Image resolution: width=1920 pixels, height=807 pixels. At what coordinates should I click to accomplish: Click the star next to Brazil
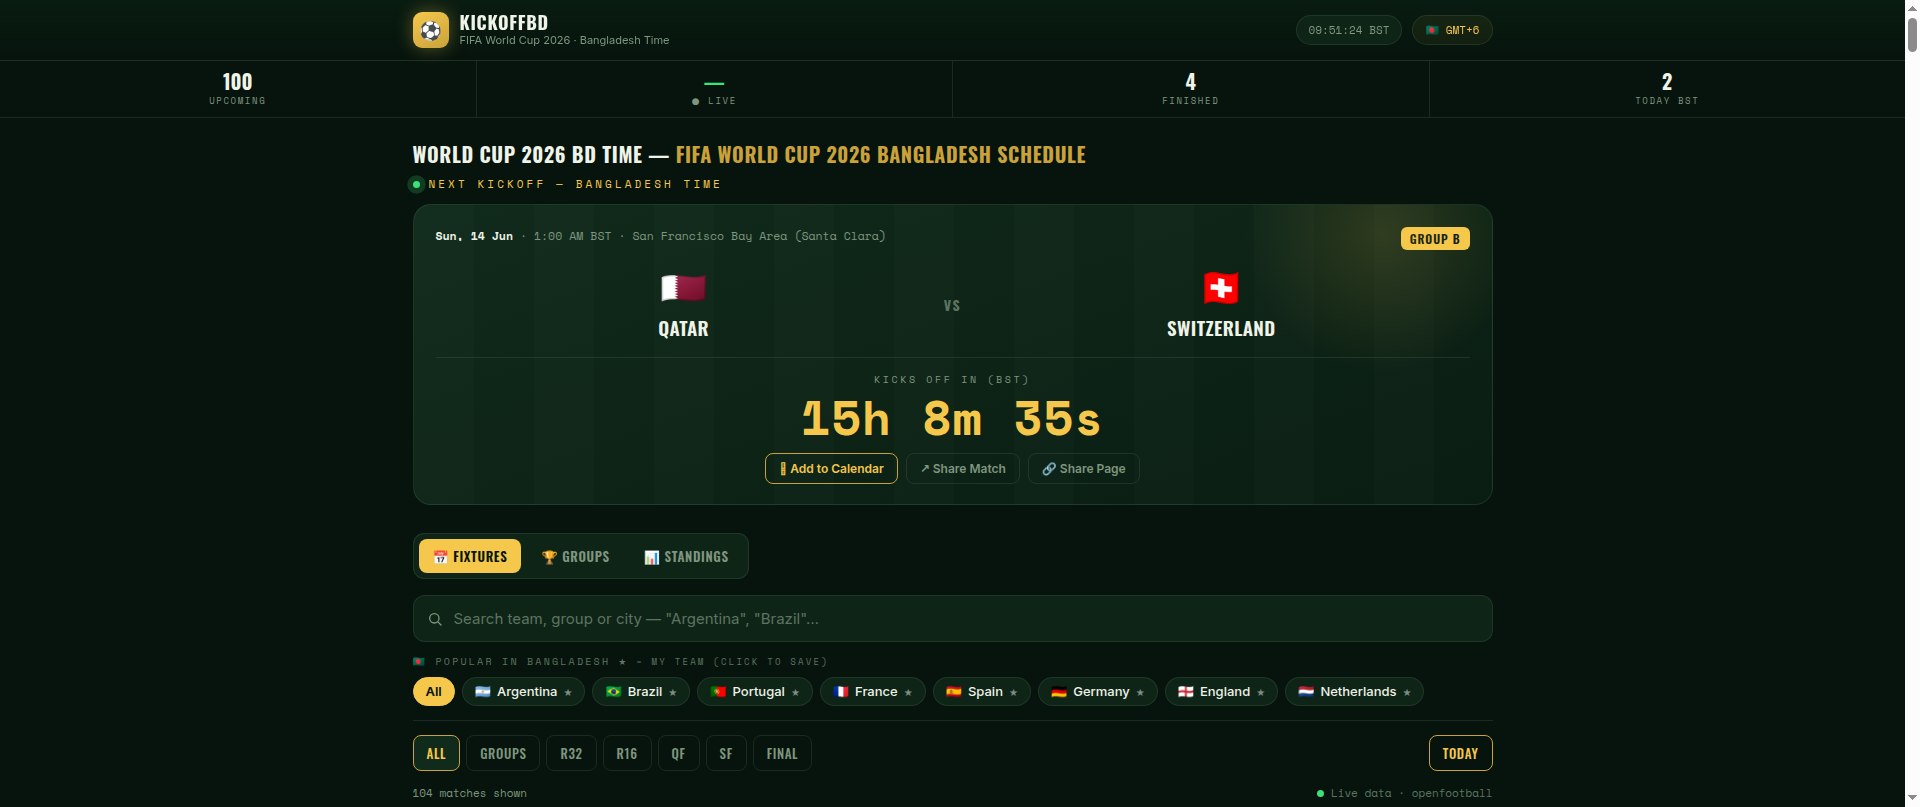[x=673, y=692]
